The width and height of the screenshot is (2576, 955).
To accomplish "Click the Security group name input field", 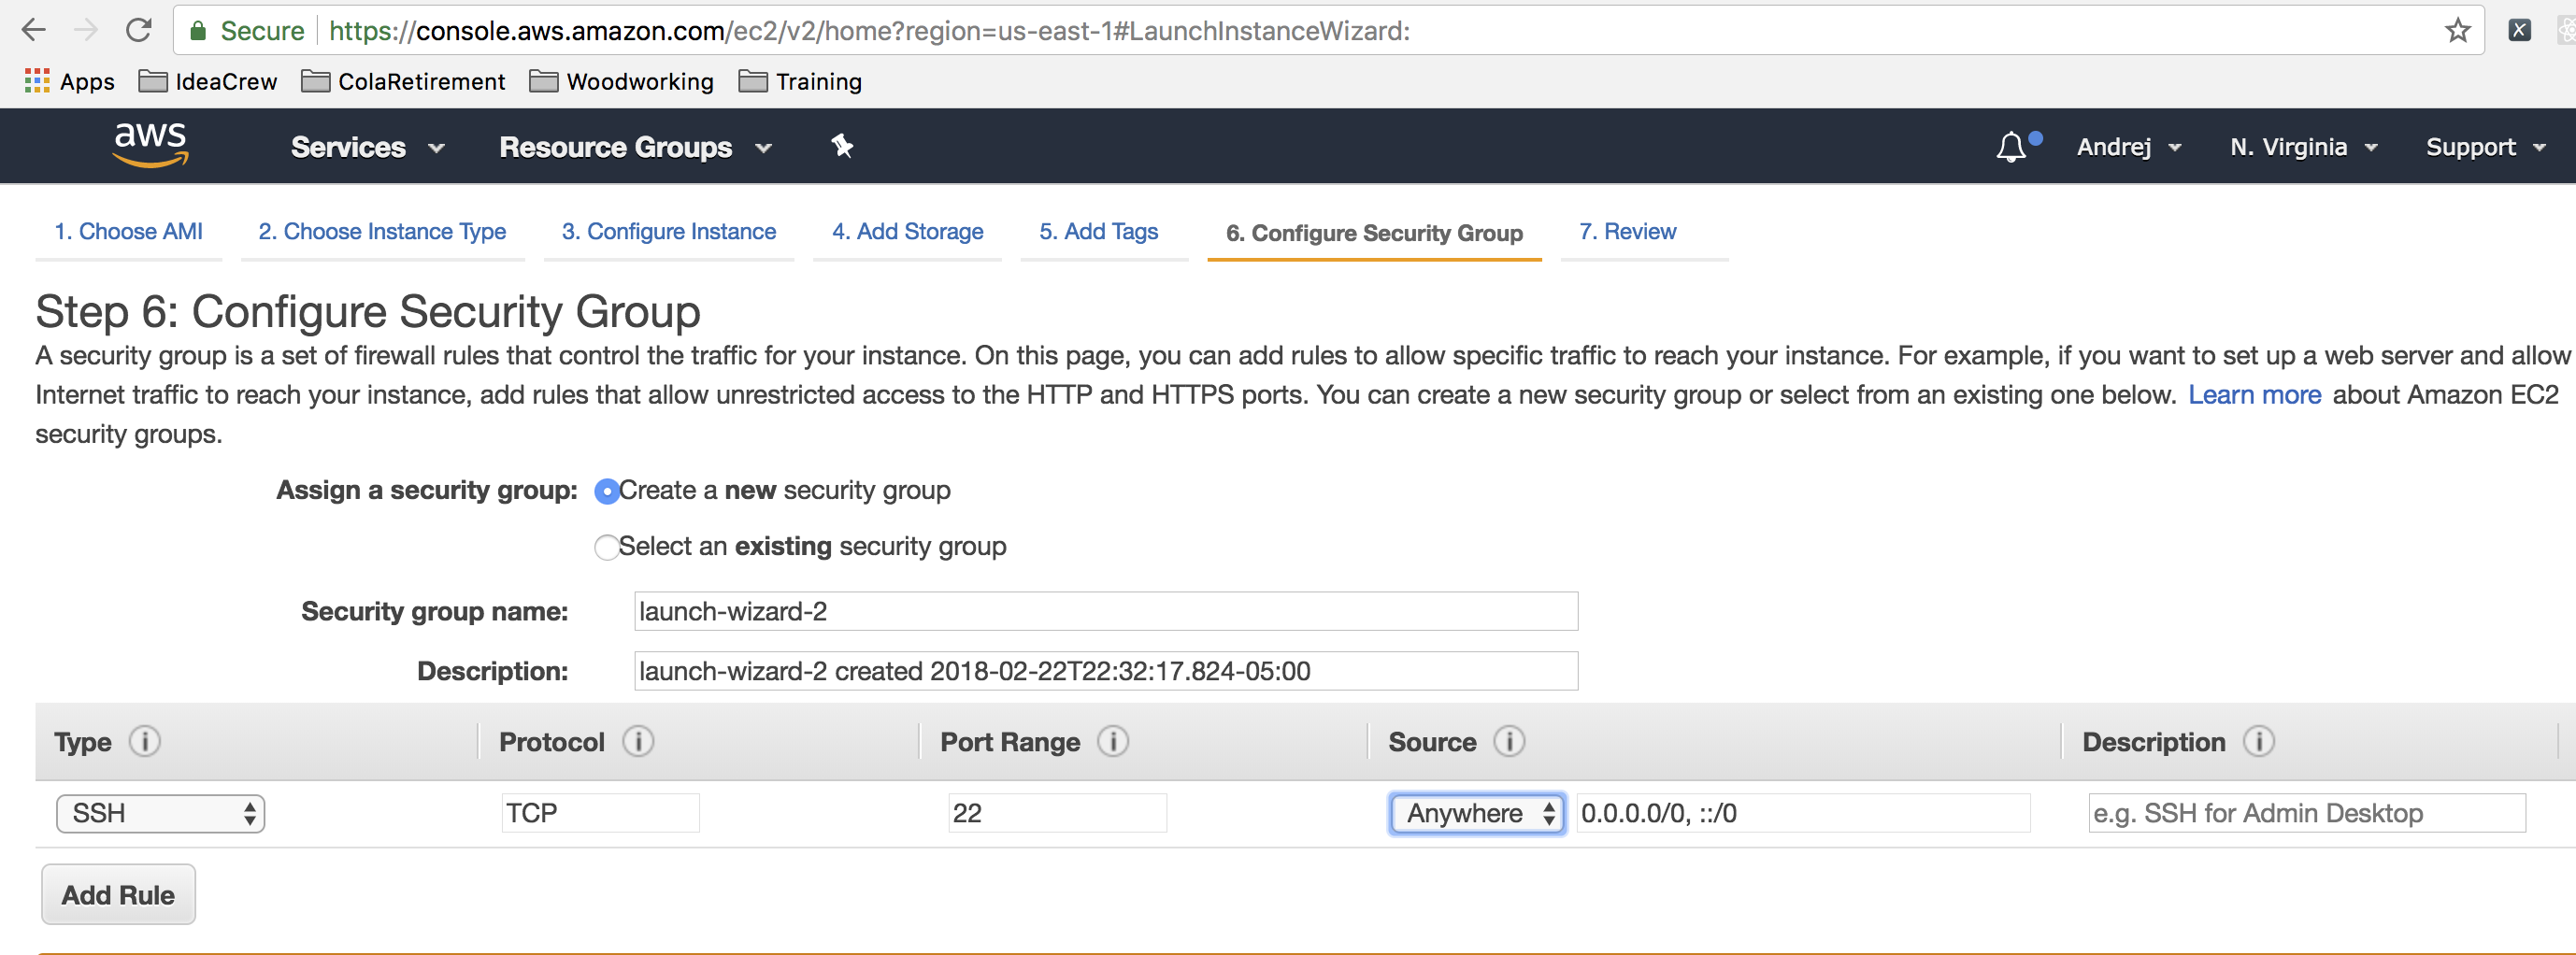I will pos(1105,612).
